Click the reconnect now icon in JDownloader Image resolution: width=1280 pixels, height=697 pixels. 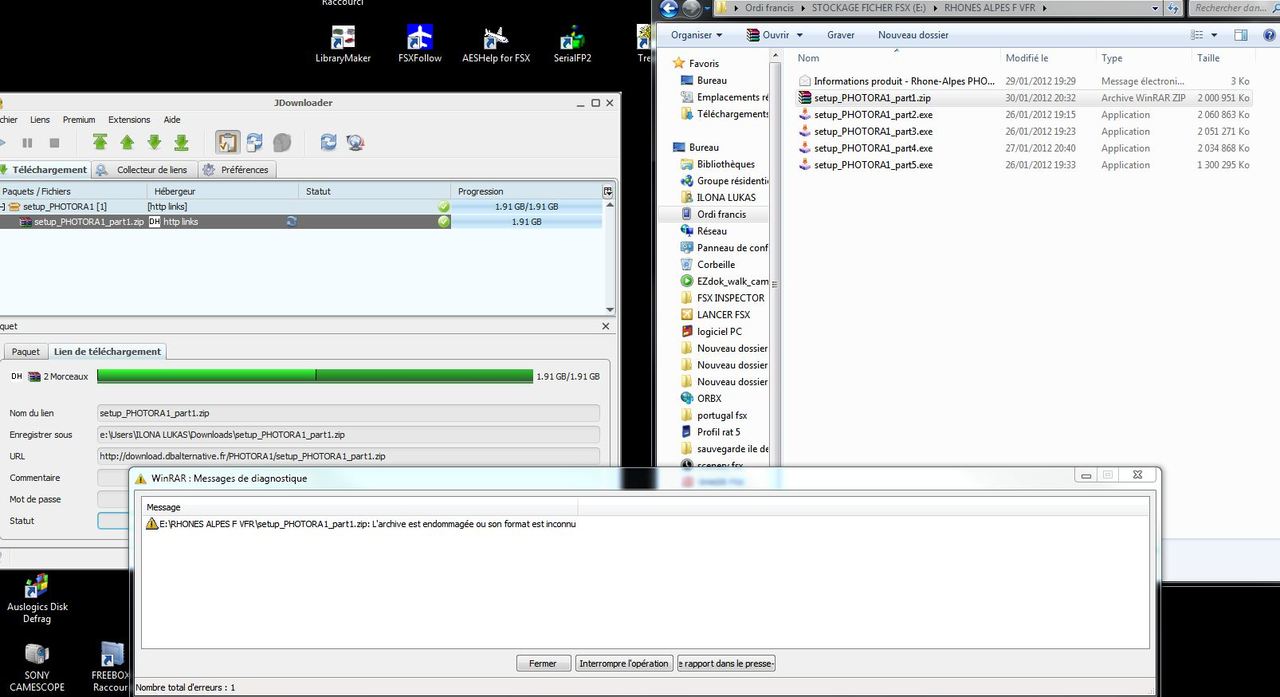coord(328,142)
